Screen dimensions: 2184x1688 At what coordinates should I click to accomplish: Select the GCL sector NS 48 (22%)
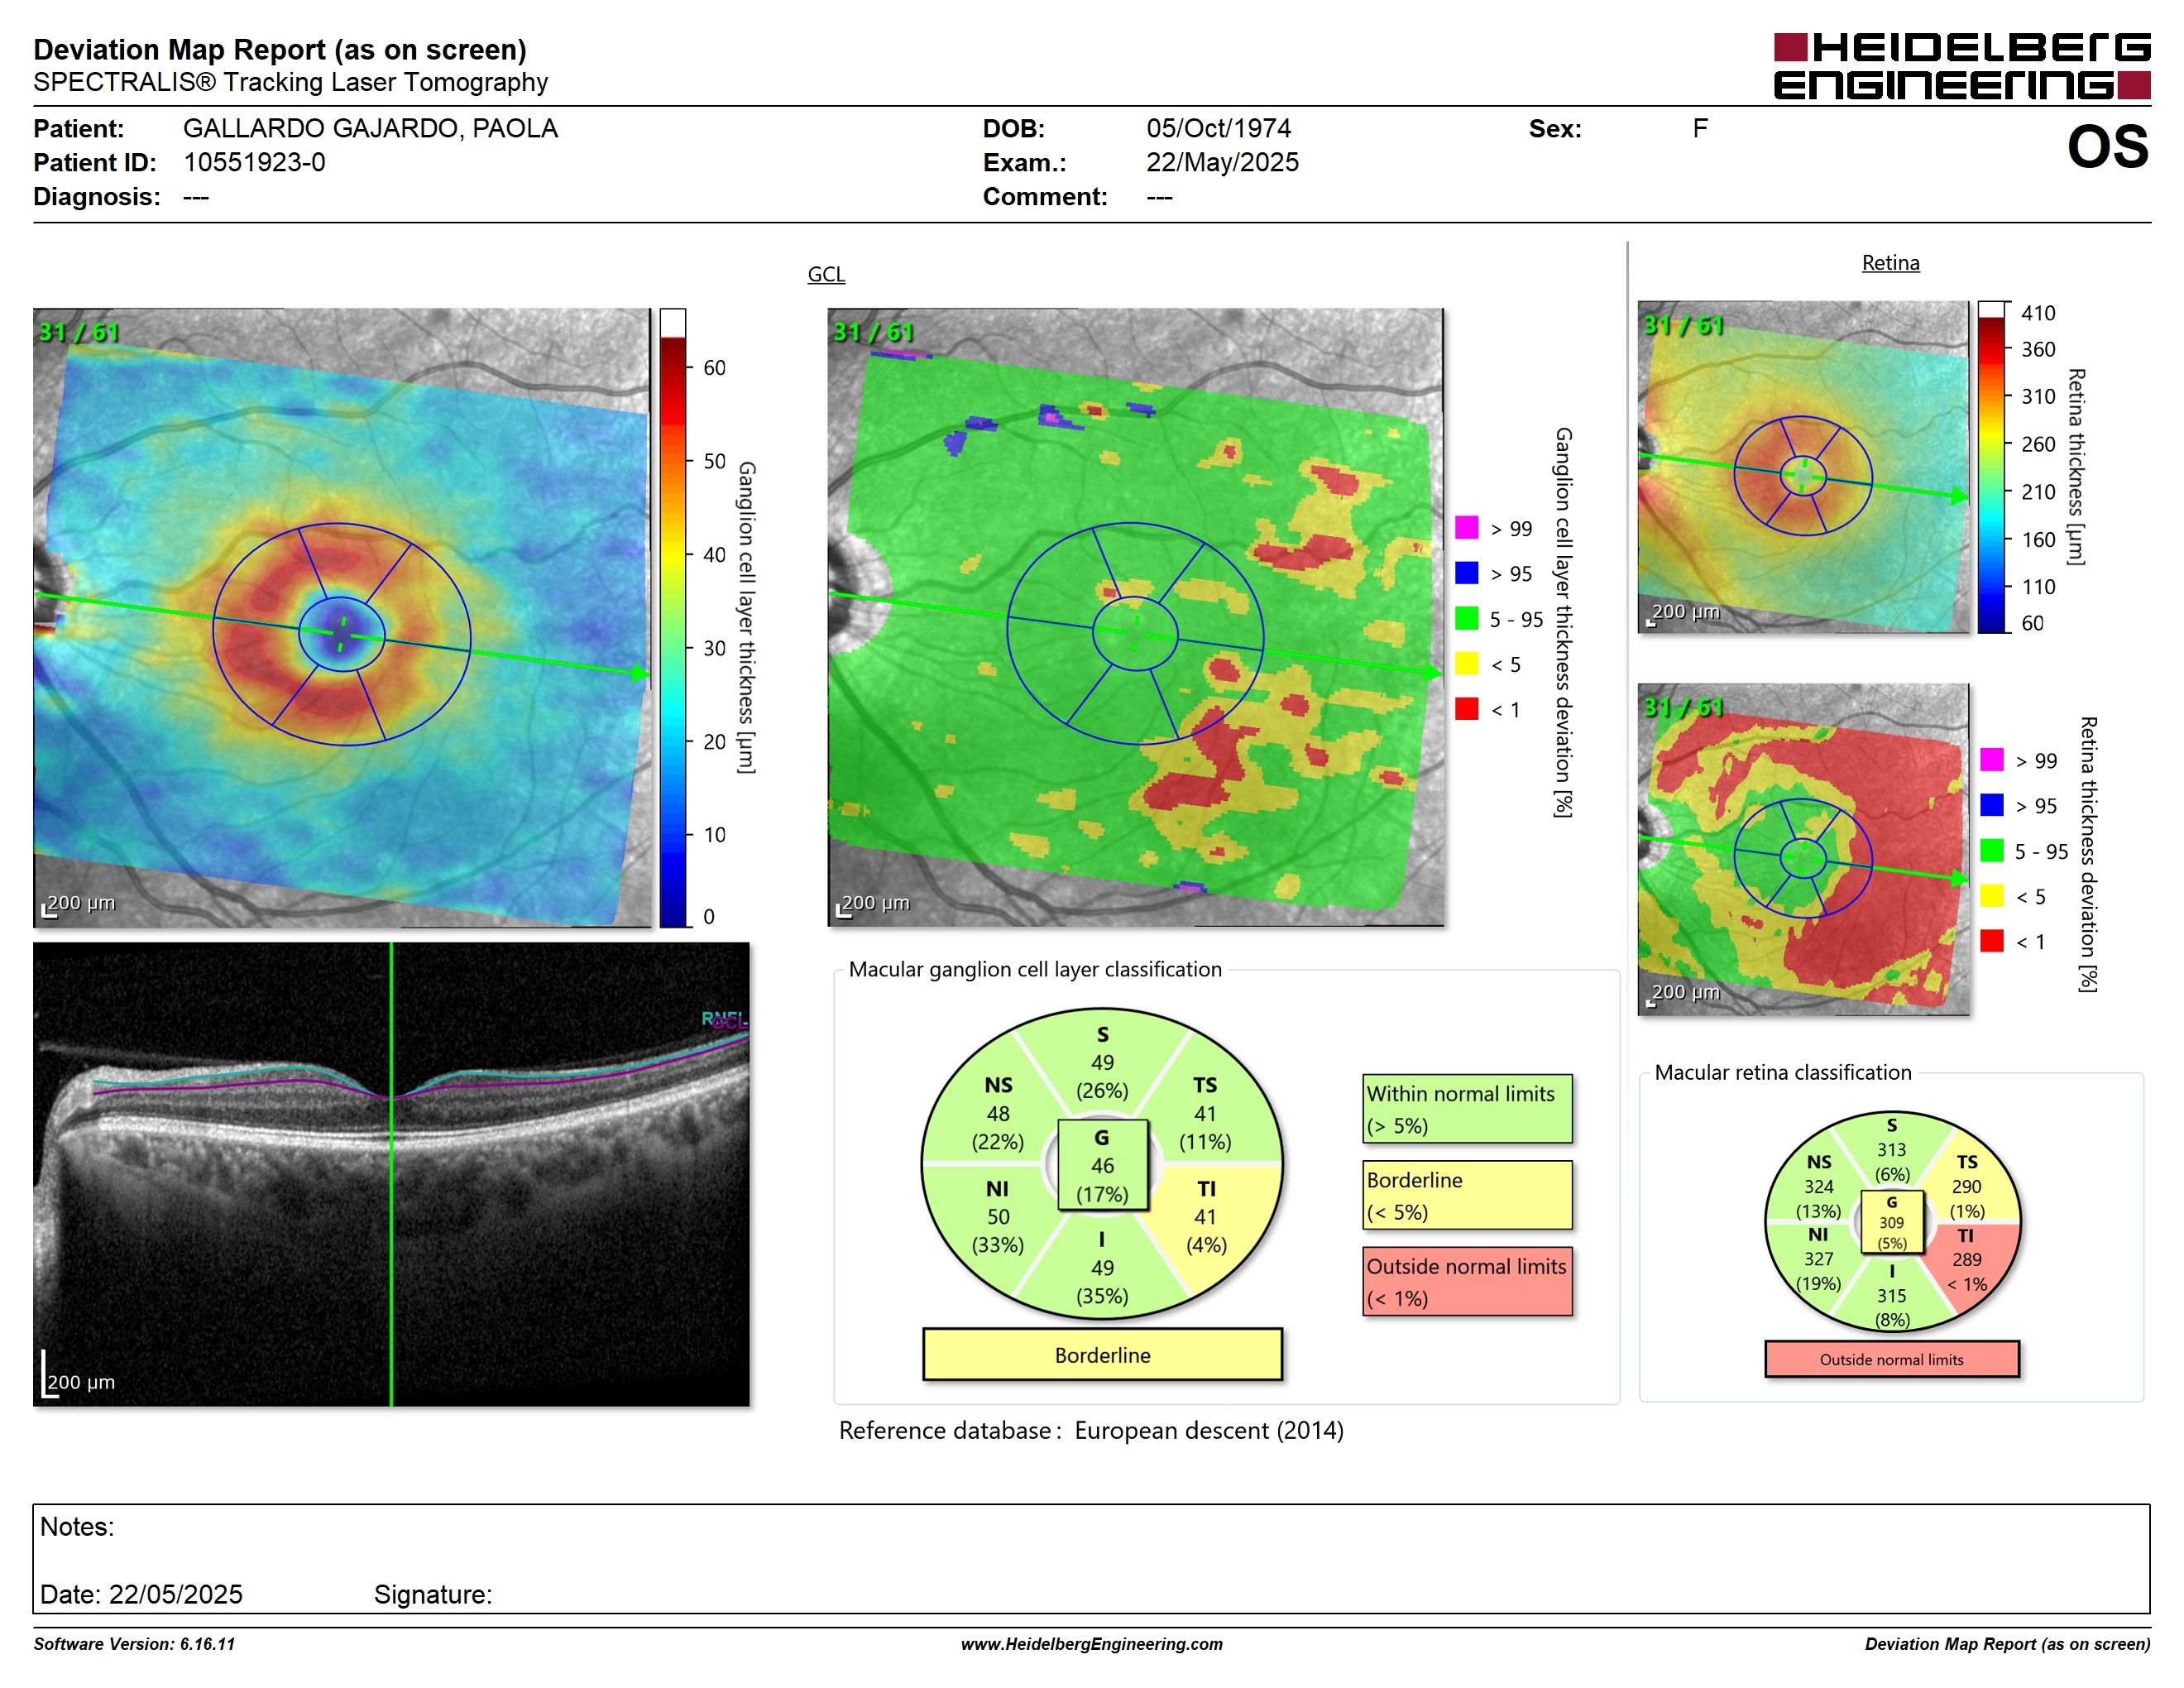(998, 1113)
